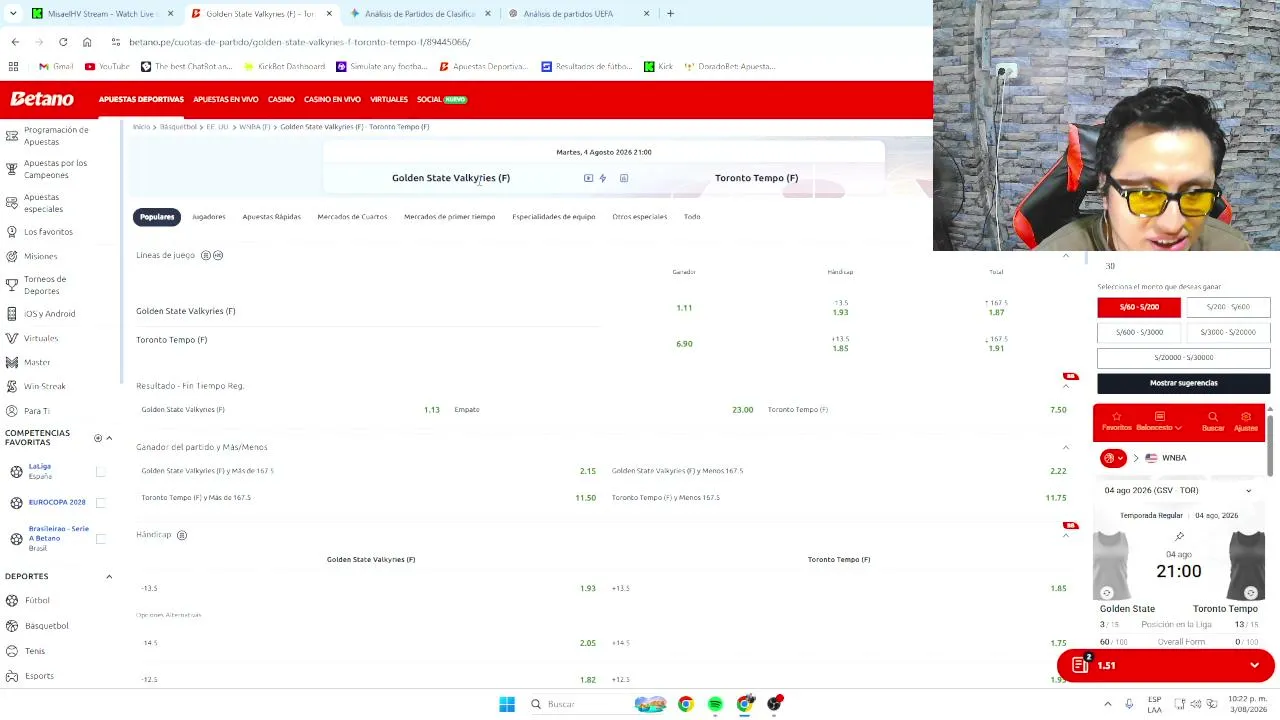
Task: Click the Básquetbol sport icon
Action: (x=12, y=626)
